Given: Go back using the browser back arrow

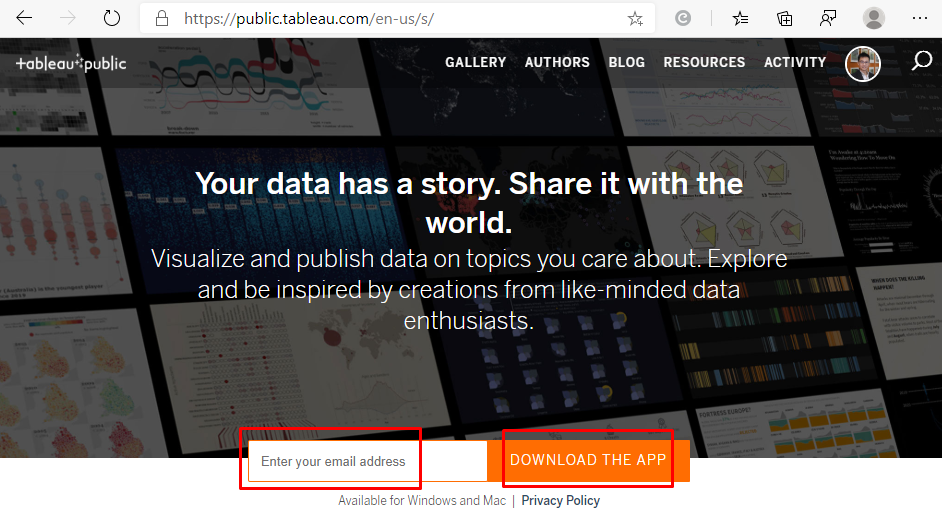Looking at the screenshot, I should (24, 19).
